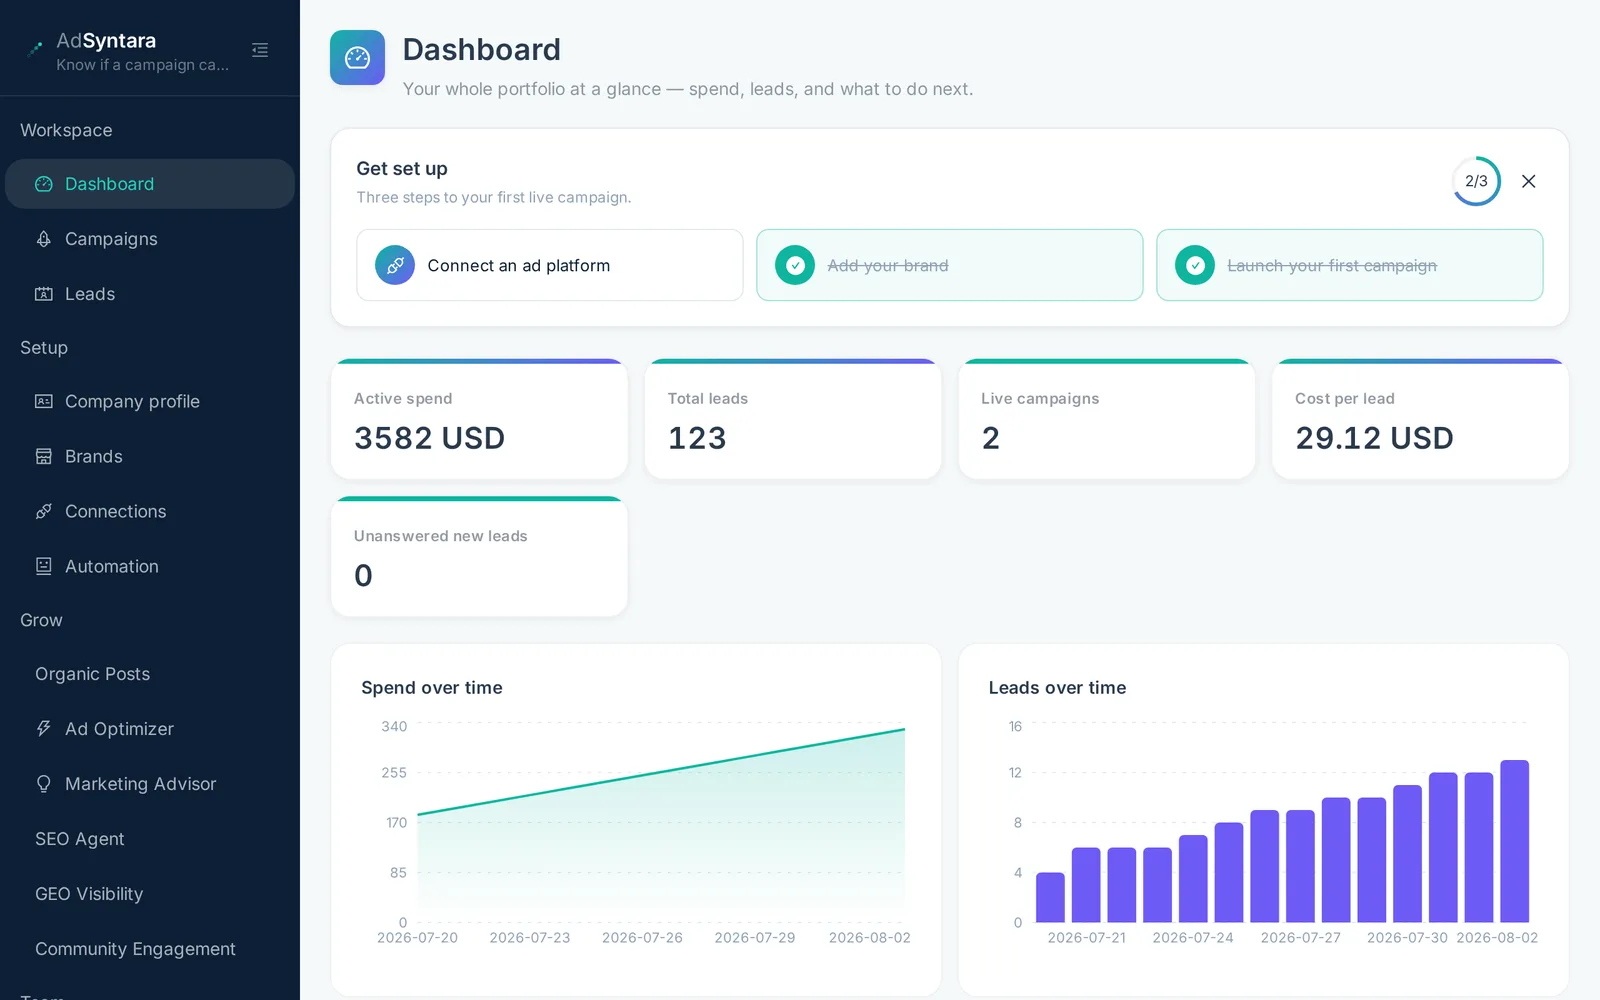Open the completed Add your brand step
1600x1000 pixels.
point(950,265)
